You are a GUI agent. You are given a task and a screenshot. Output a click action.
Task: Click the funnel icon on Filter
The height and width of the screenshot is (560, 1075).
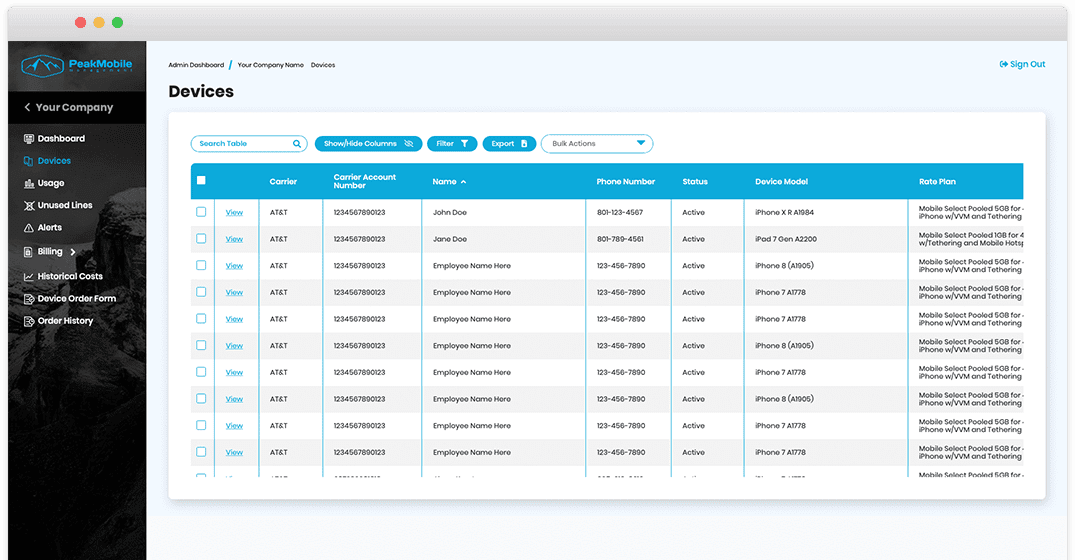tap(464, 144)
